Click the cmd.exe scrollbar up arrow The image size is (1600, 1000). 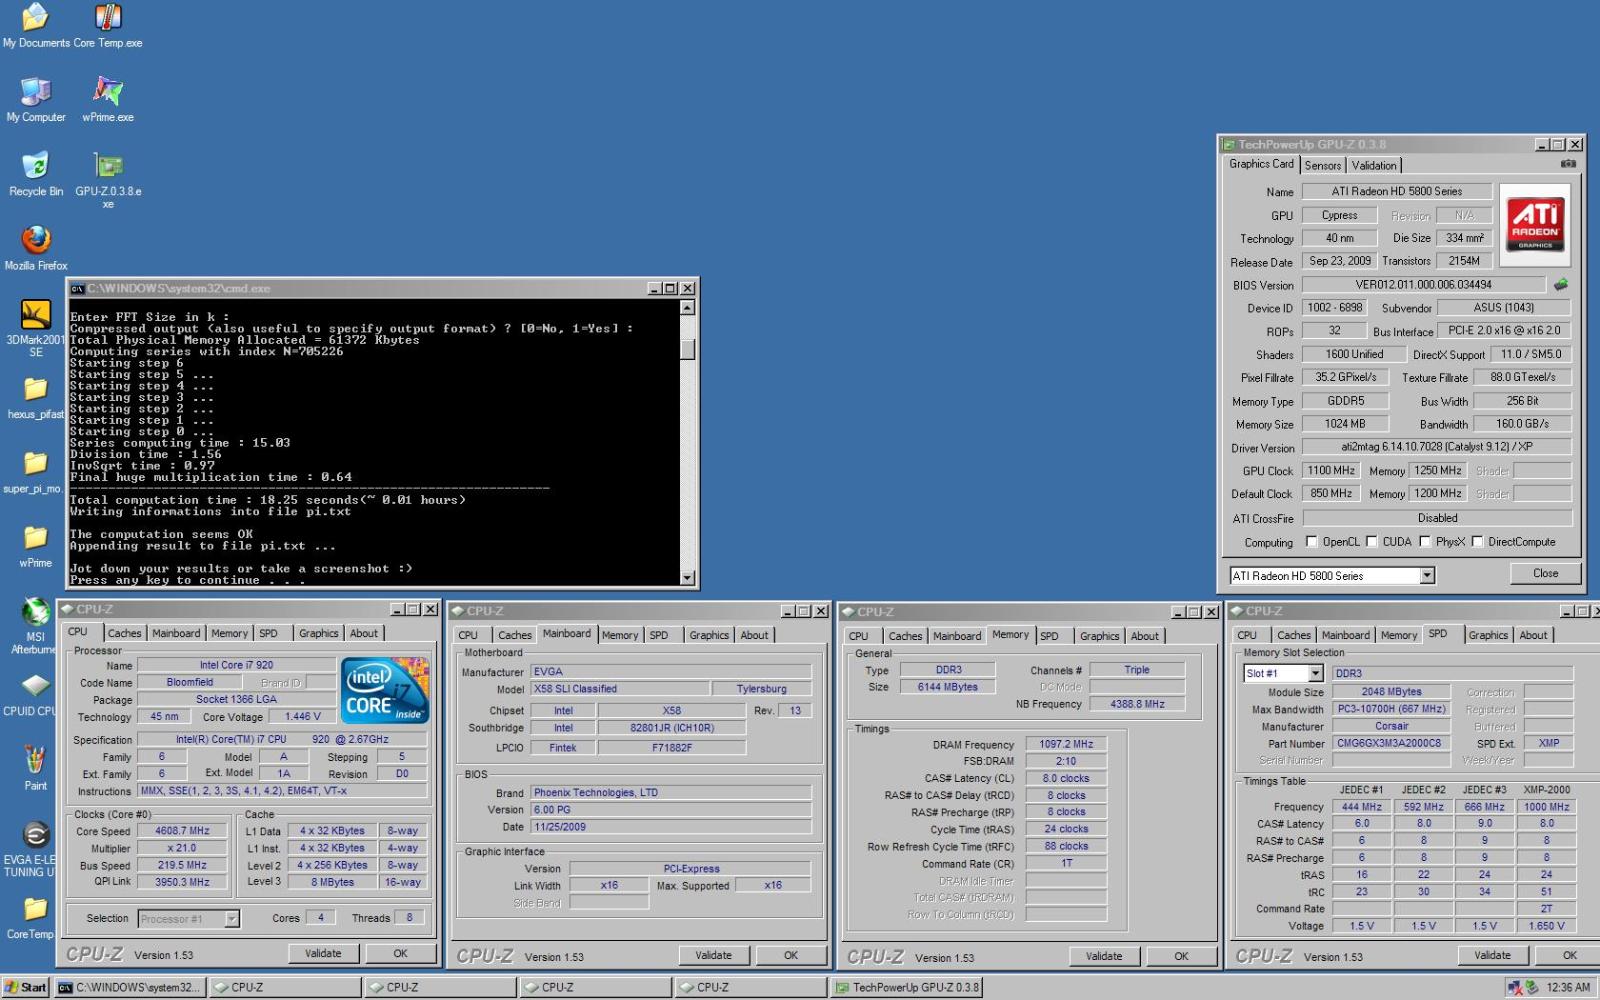click(x=687, y=307)
